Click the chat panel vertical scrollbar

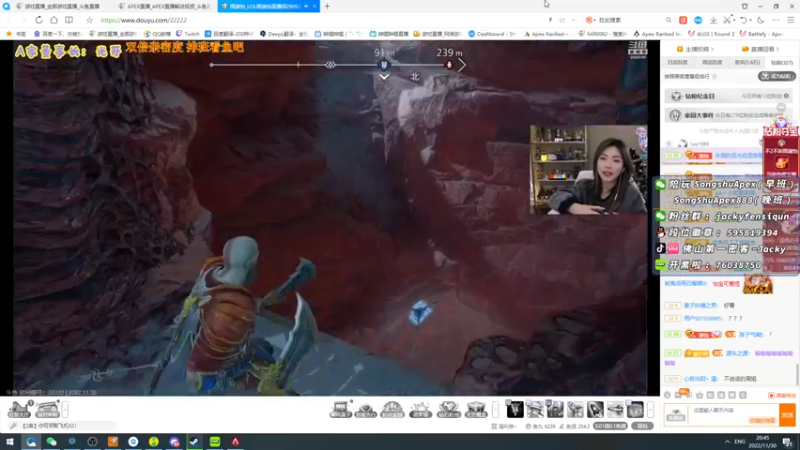[x=797, y=375]
